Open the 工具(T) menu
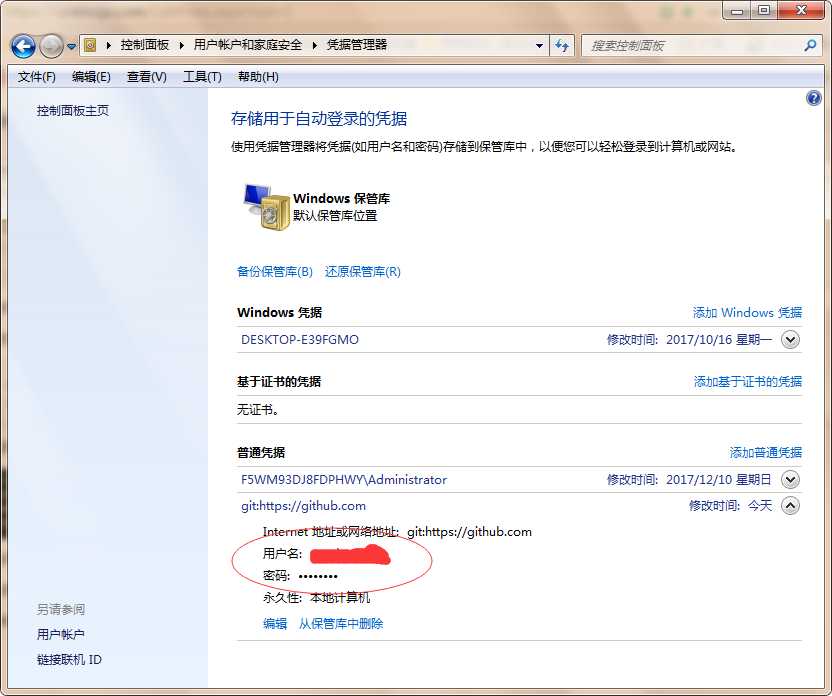832x696 pixels. (202, 77)
